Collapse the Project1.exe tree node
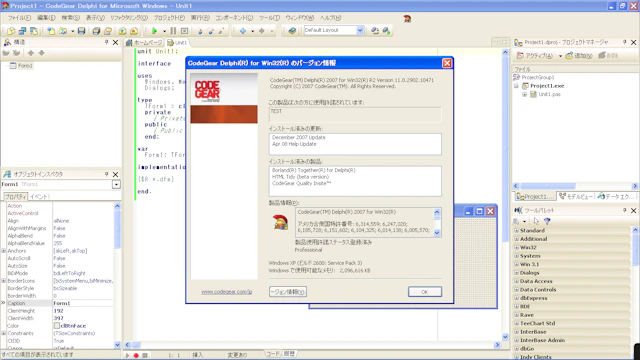The width and height of the screenshot is (640, 360). tap(516, 86)
